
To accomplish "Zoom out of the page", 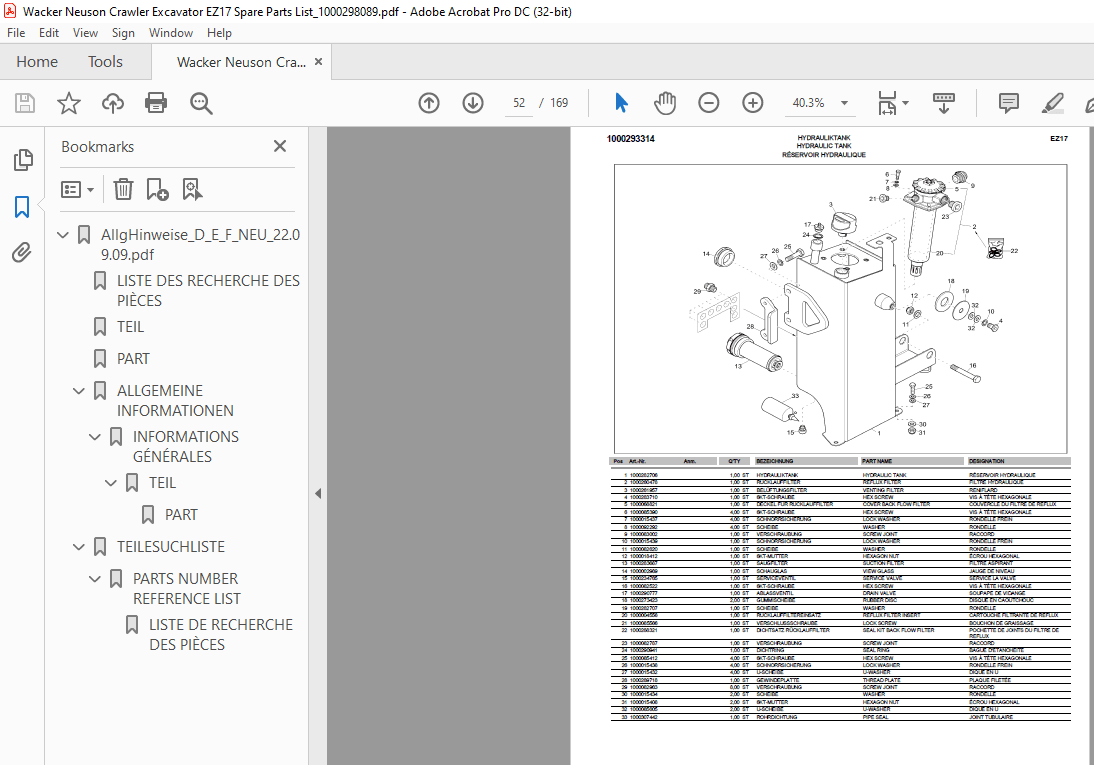I will pyautogui.click(x=709, y=103).
